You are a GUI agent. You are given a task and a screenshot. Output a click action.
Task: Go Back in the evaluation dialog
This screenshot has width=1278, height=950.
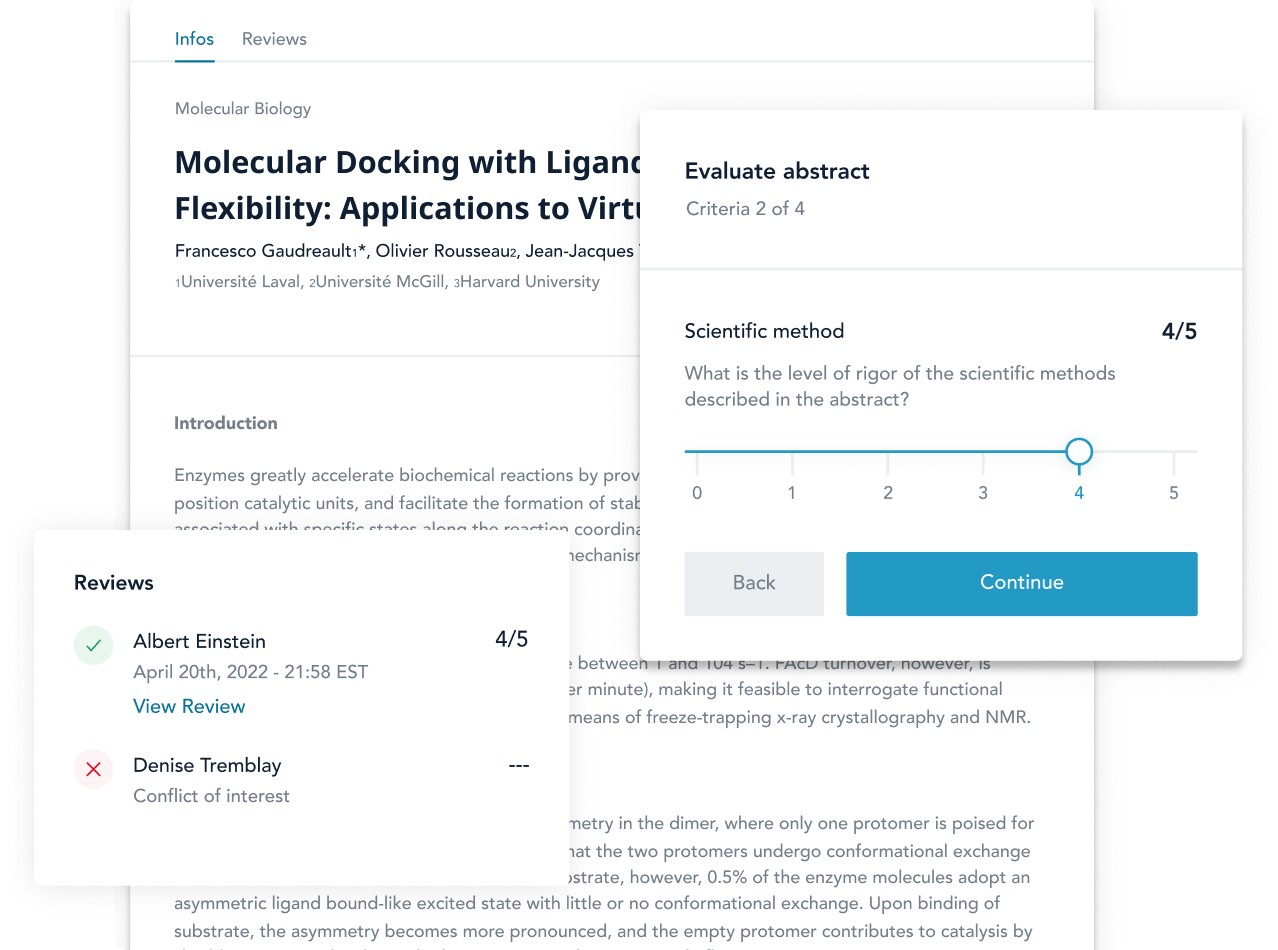pyautogui.click(x=754, y=583)
